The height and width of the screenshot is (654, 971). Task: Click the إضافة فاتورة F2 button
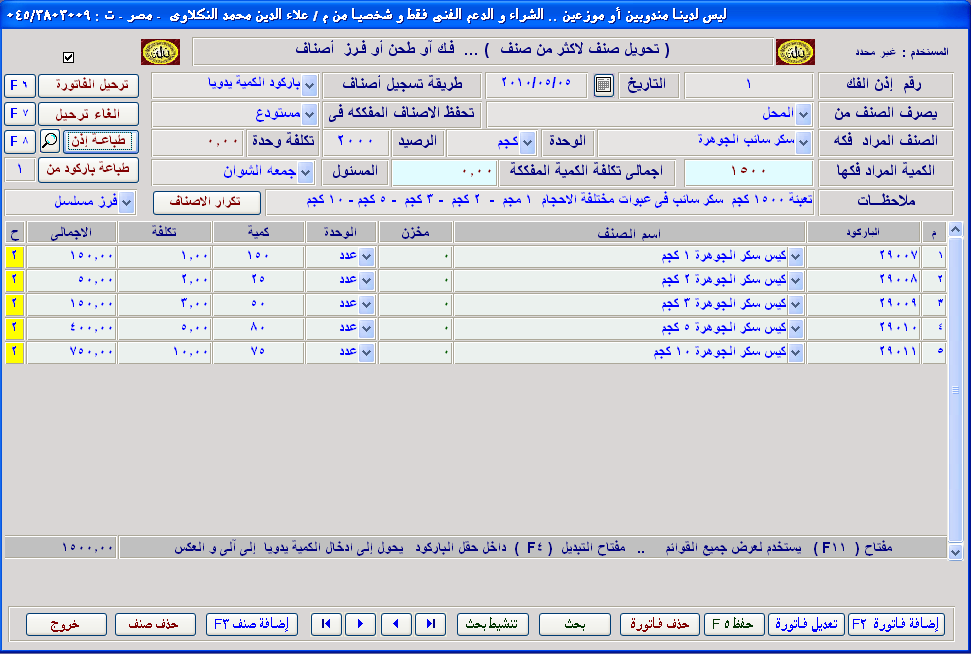coord(896,624)
